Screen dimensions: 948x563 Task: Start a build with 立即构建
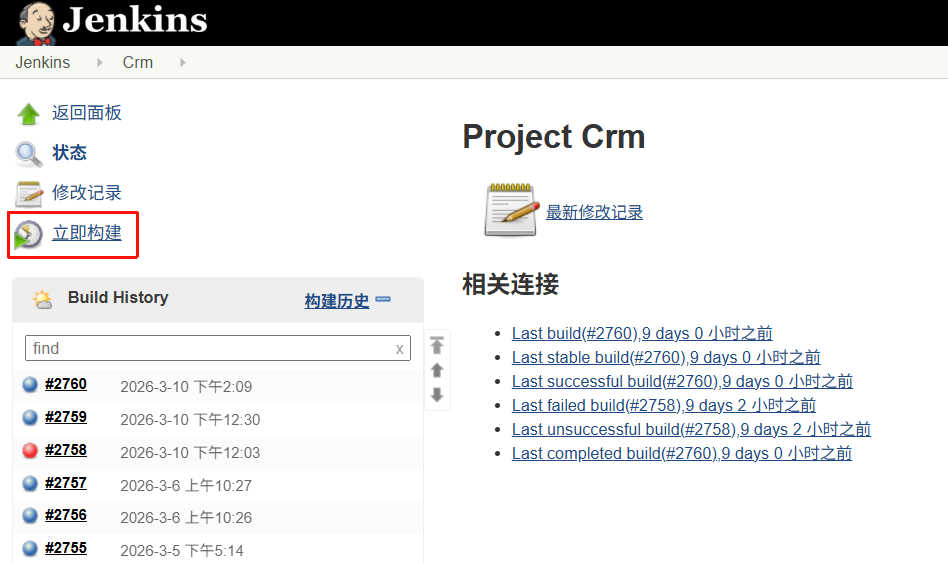pyautogui.click(x=86, y=233)
